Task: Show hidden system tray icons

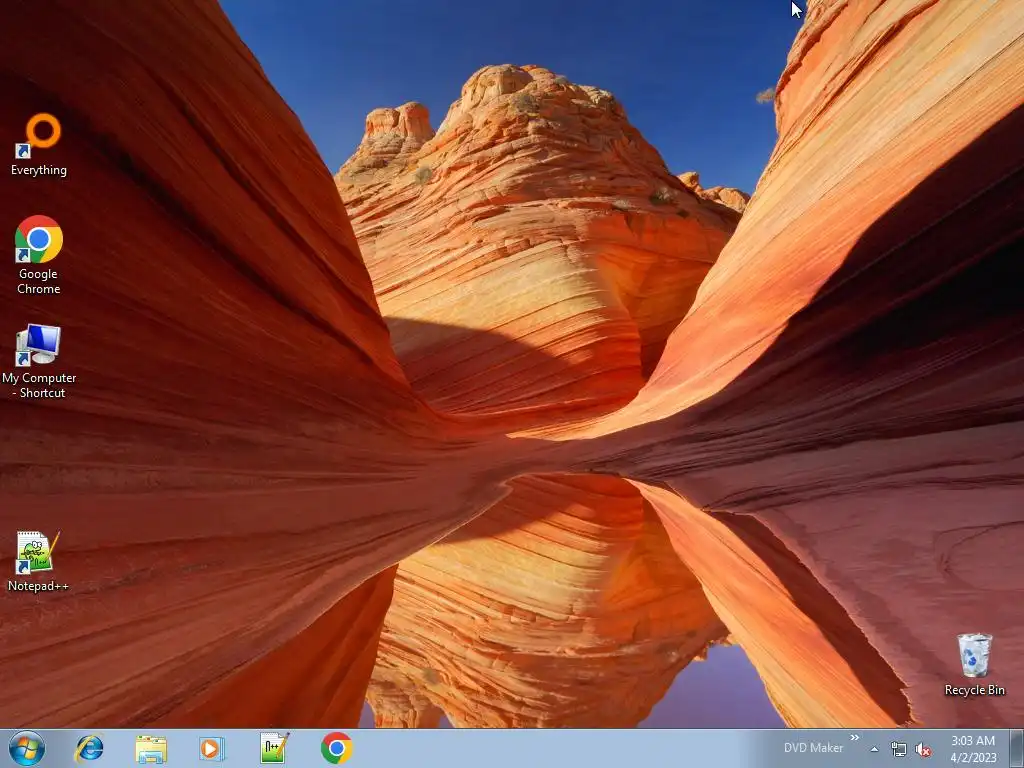Action: point(874,750)
